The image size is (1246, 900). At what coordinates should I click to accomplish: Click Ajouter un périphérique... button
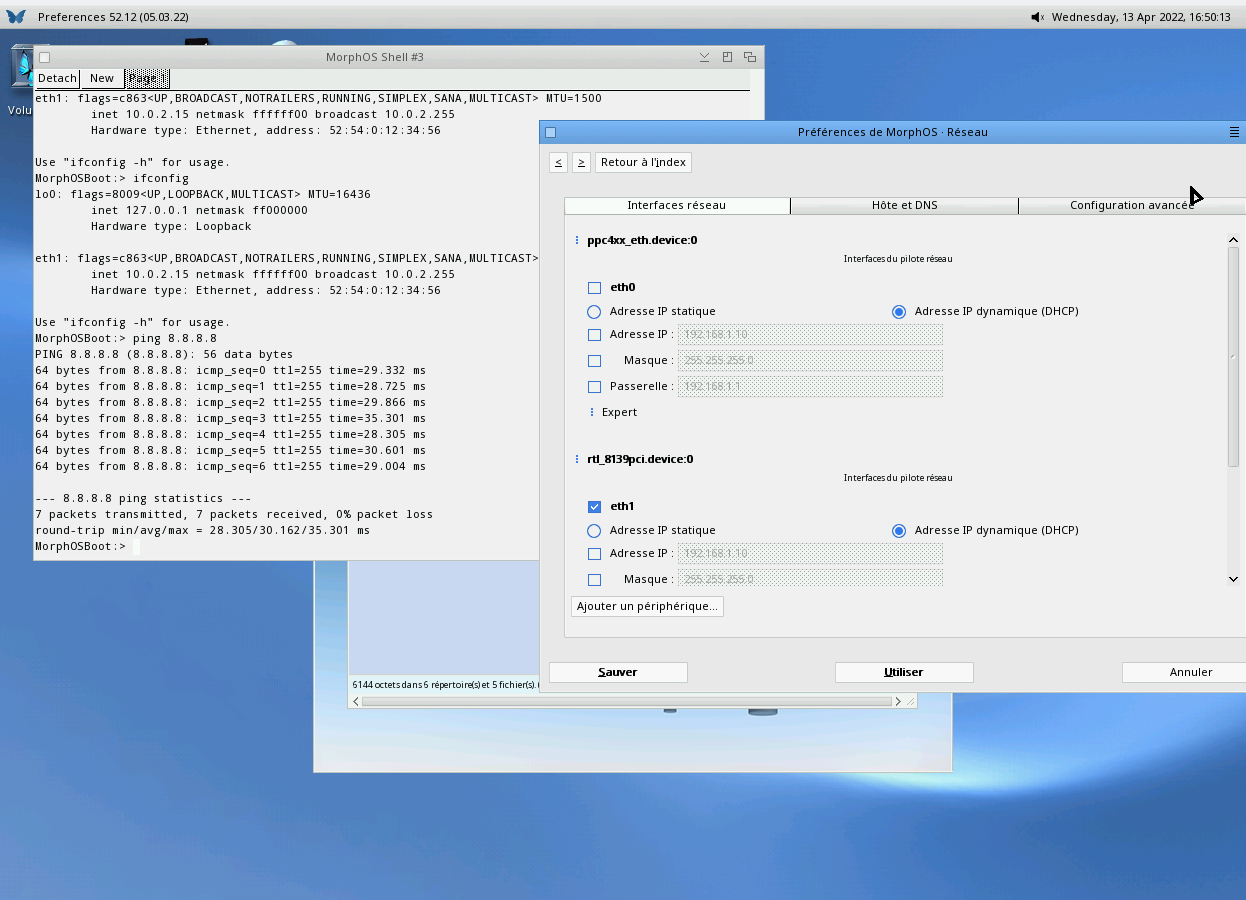647,606
